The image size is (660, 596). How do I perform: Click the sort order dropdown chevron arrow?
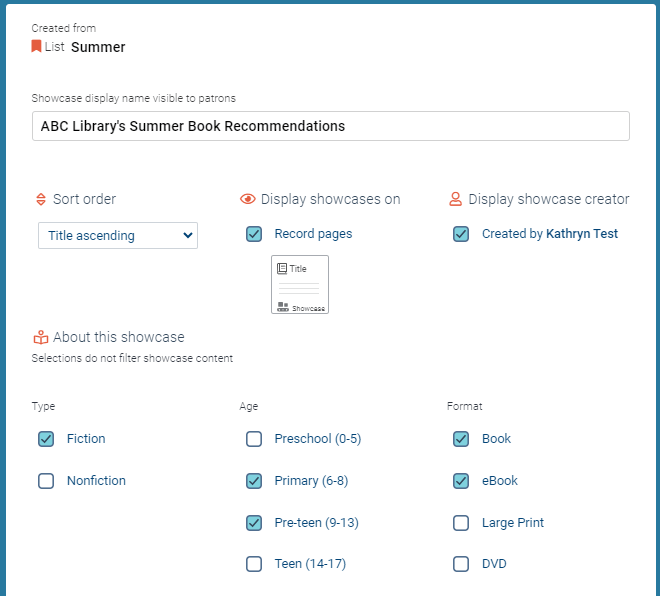(x=188, y=236)
